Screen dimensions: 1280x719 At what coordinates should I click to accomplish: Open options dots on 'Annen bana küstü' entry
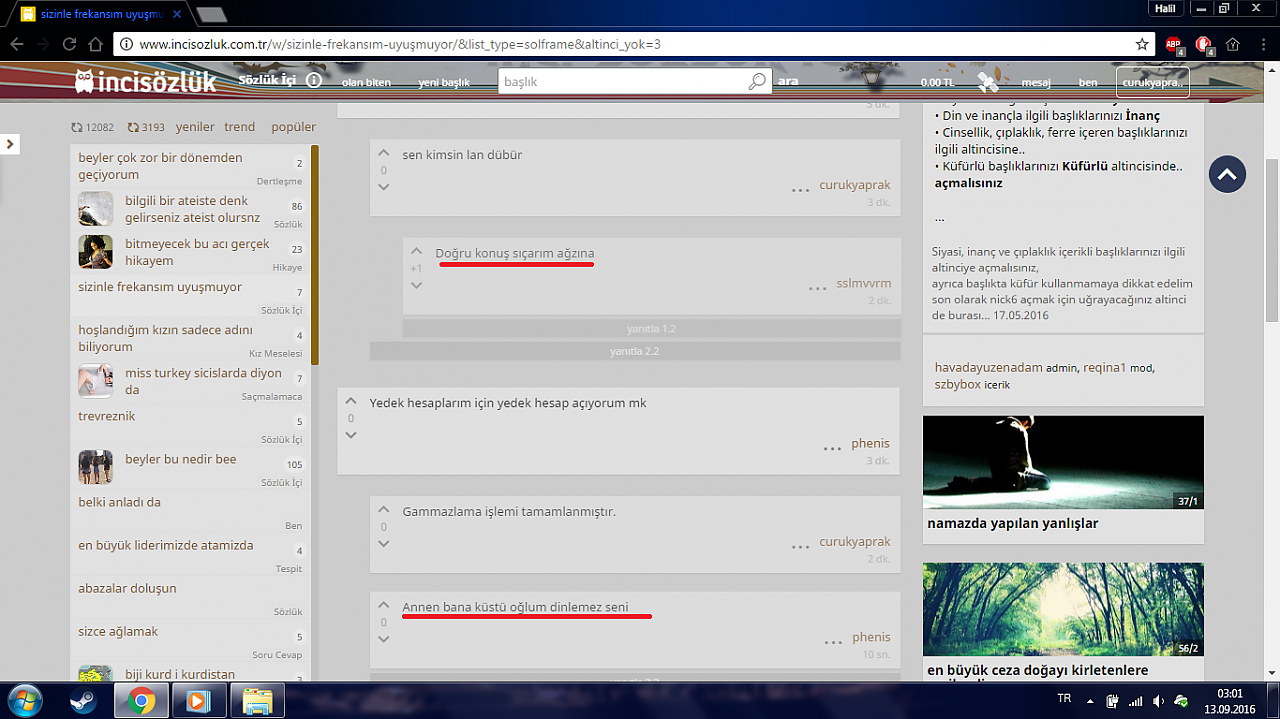[x=833, y=642]
